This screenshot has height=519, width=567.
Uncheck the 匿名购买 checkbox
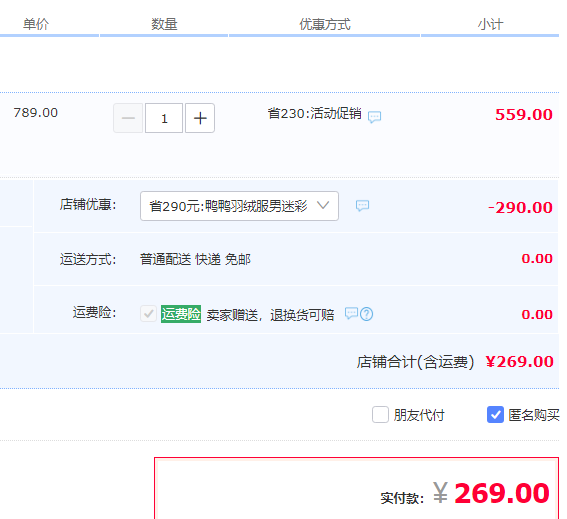[x=495, y=414]
